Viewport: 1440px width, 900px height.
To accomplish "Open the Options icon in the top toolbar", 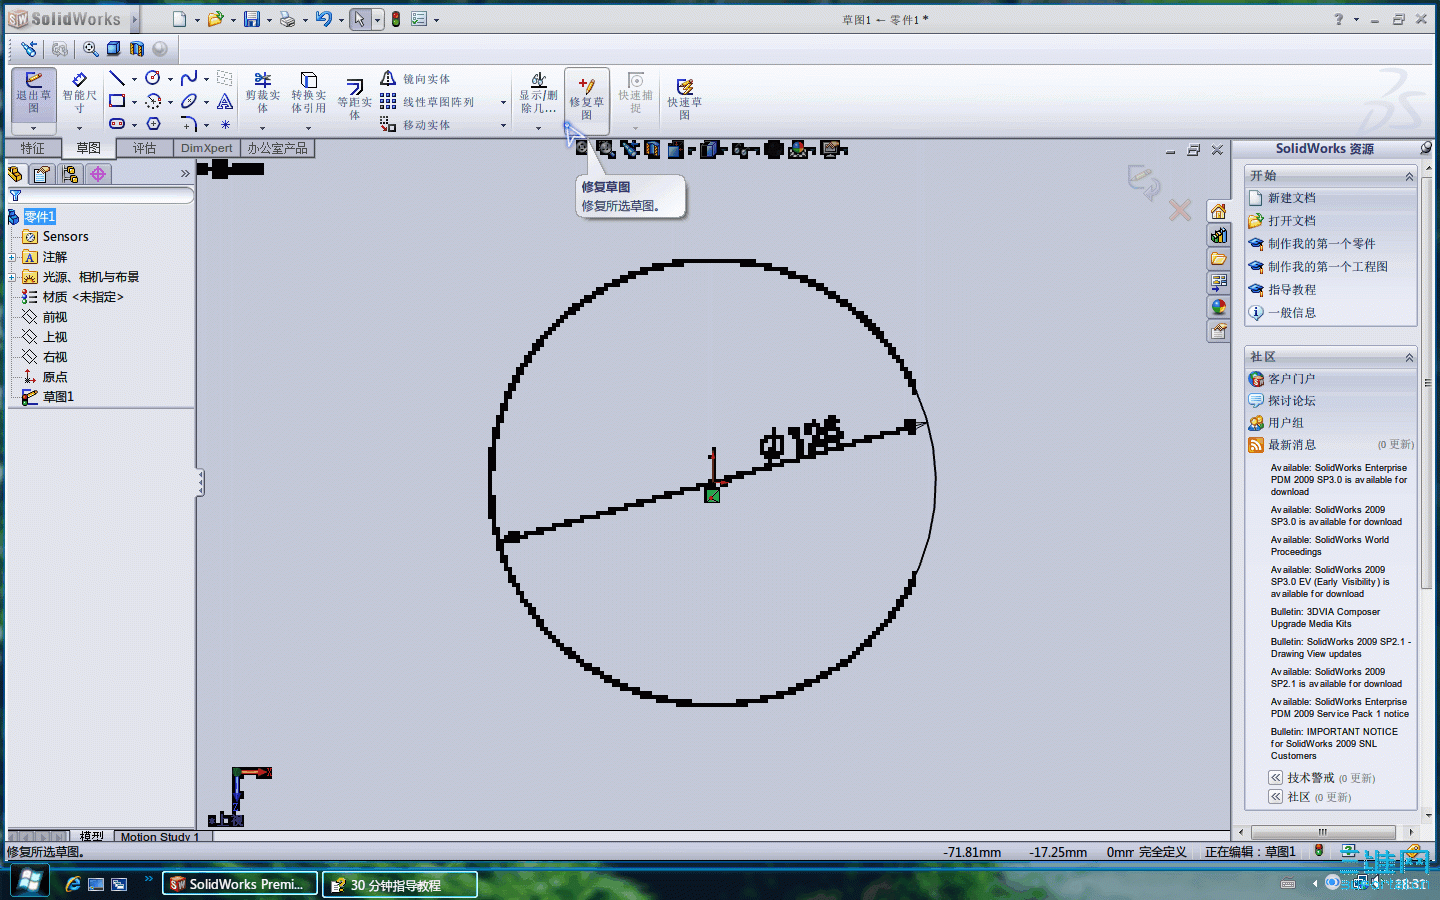I will (x=419, y=19).
